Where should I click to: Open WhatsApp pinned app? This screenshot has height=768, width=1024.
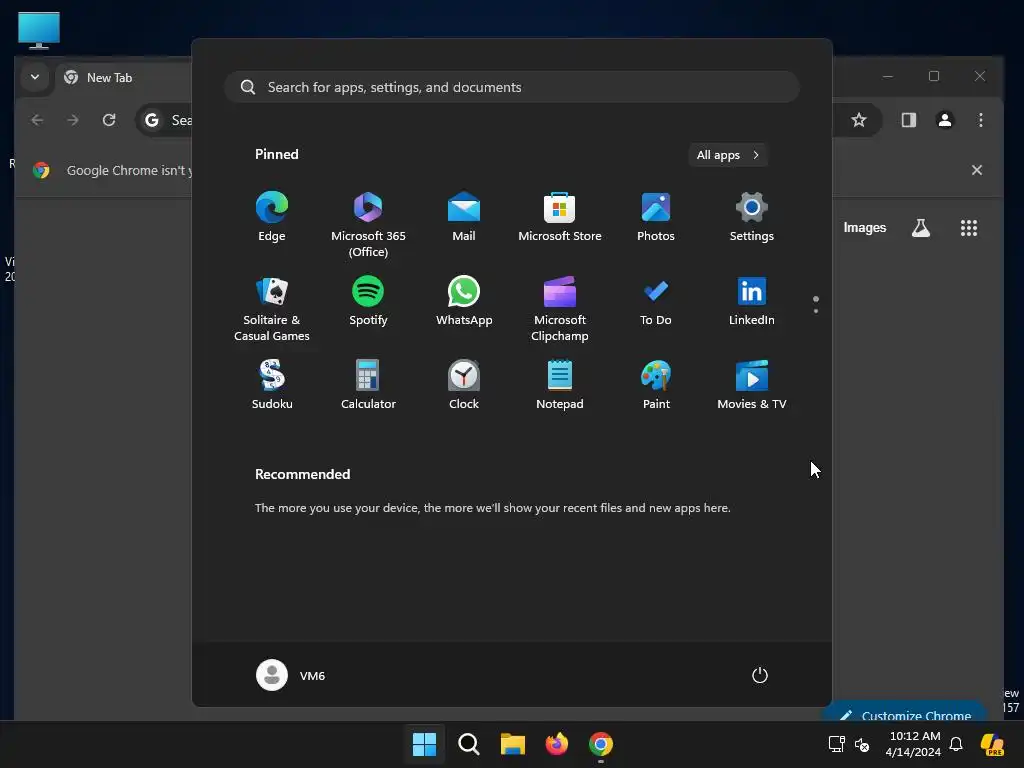[464, 300]
